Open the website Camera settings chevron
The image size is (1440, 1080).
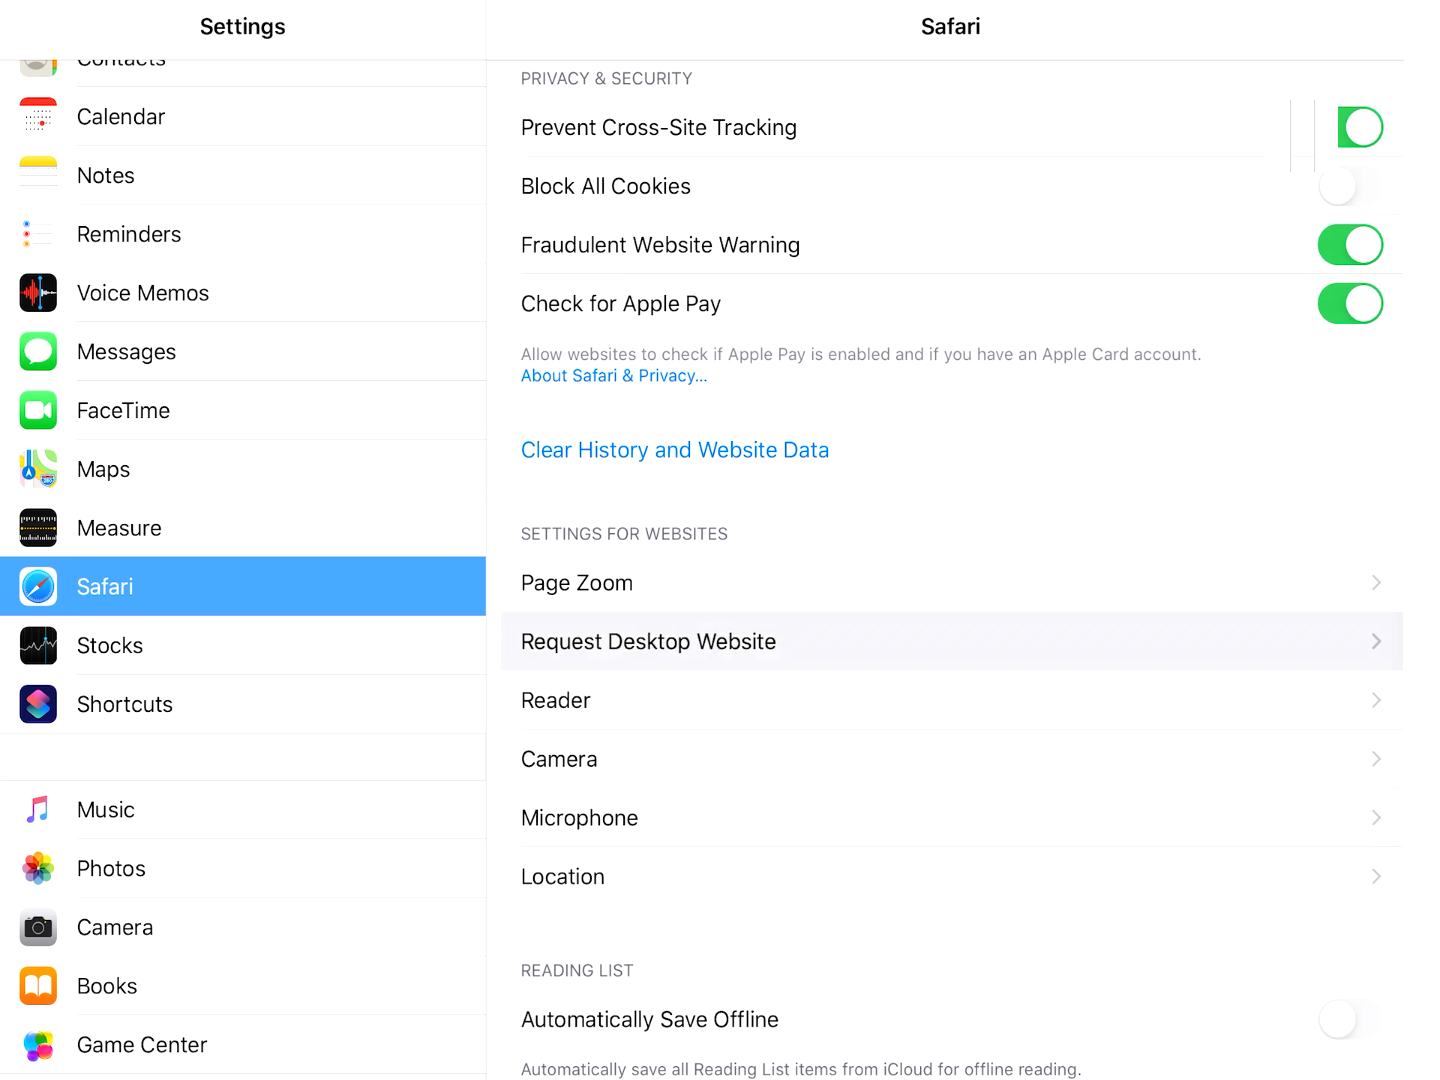click(1376, 759)
